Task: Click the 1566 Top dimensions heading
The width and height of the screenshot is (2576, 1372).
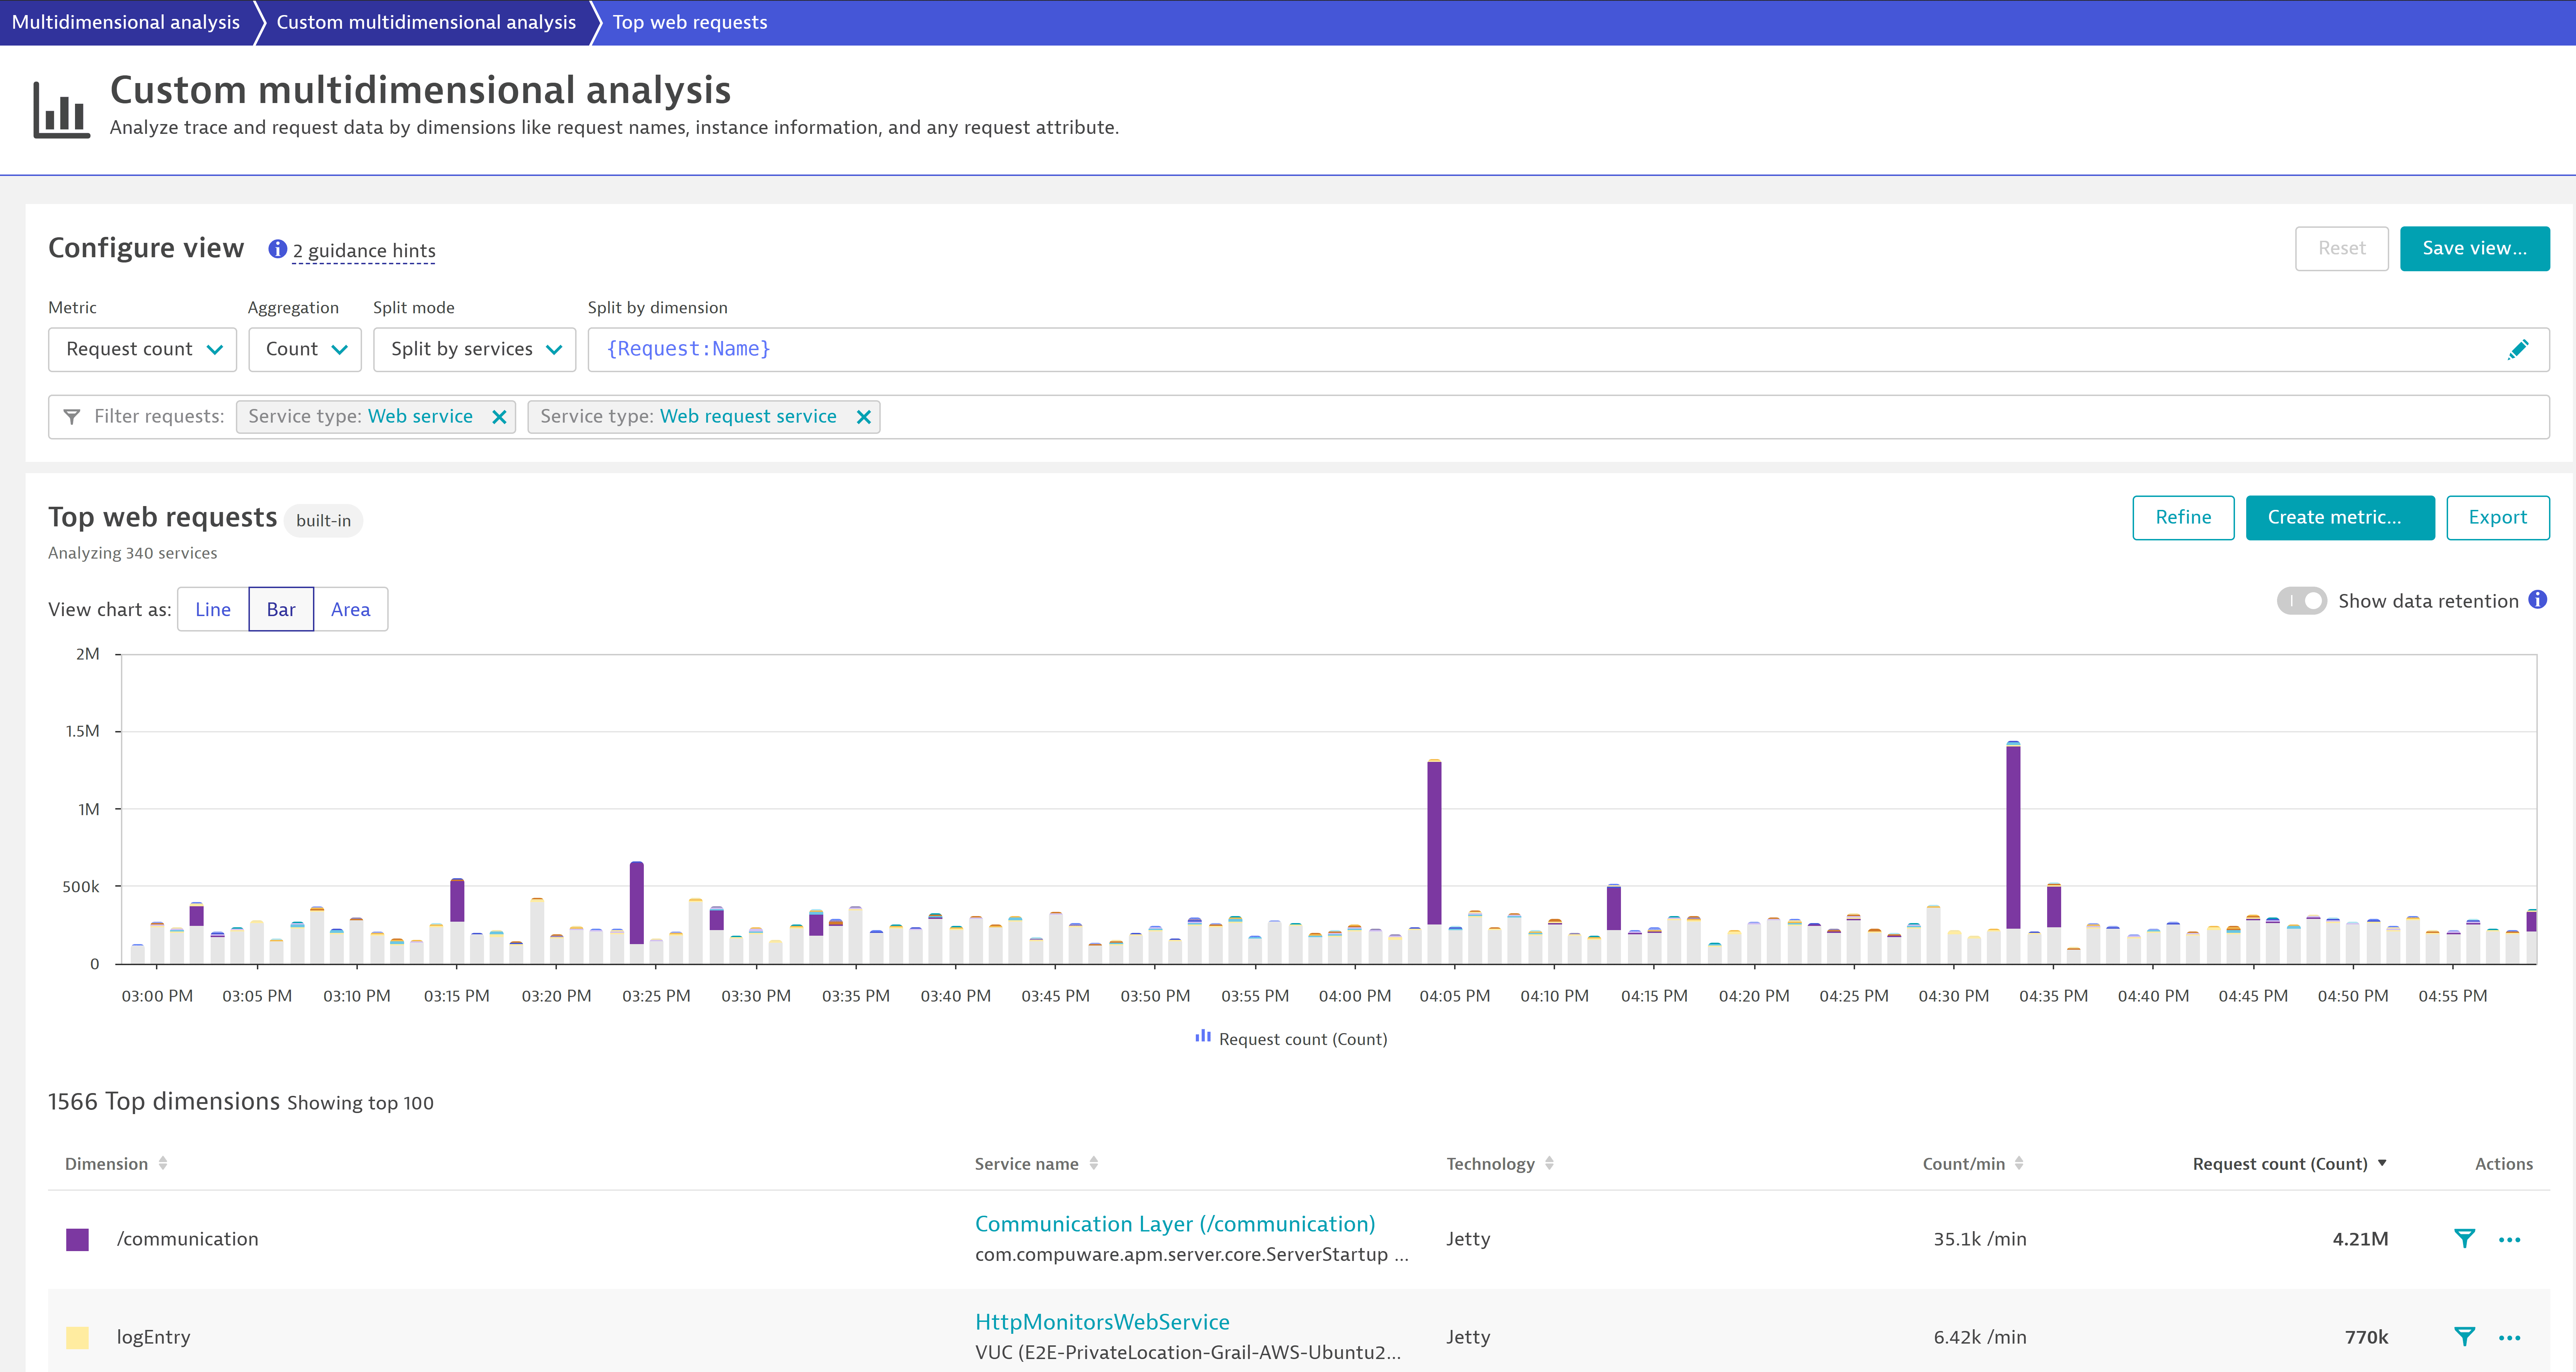Action: pyautogui.click(x=164, y=1101)
